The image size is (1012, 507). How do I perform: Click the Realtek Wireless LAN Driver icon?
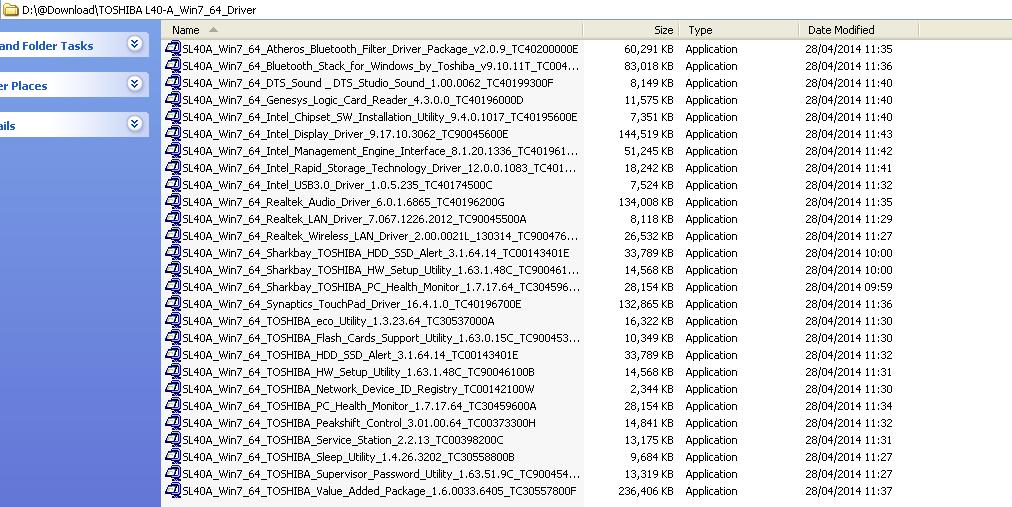point(173,235)
